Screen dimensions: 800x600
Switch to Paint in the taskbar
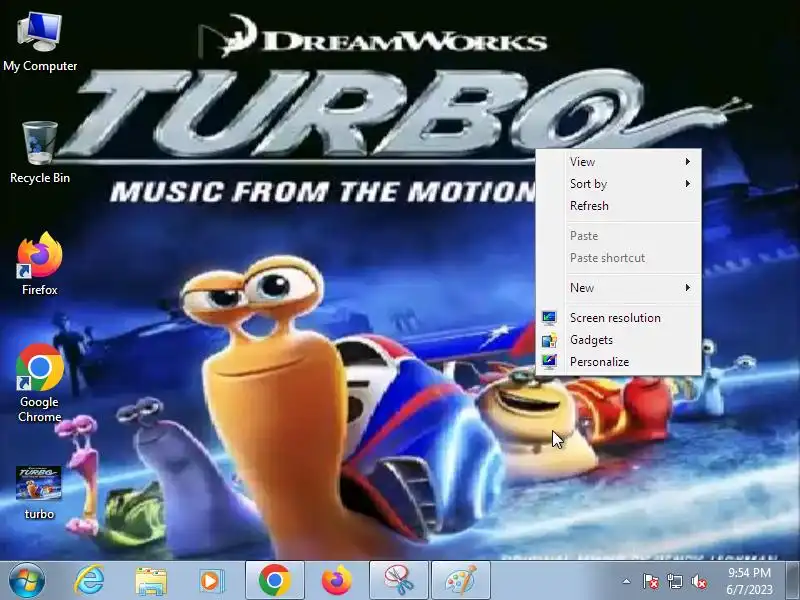tap(461, 581)
